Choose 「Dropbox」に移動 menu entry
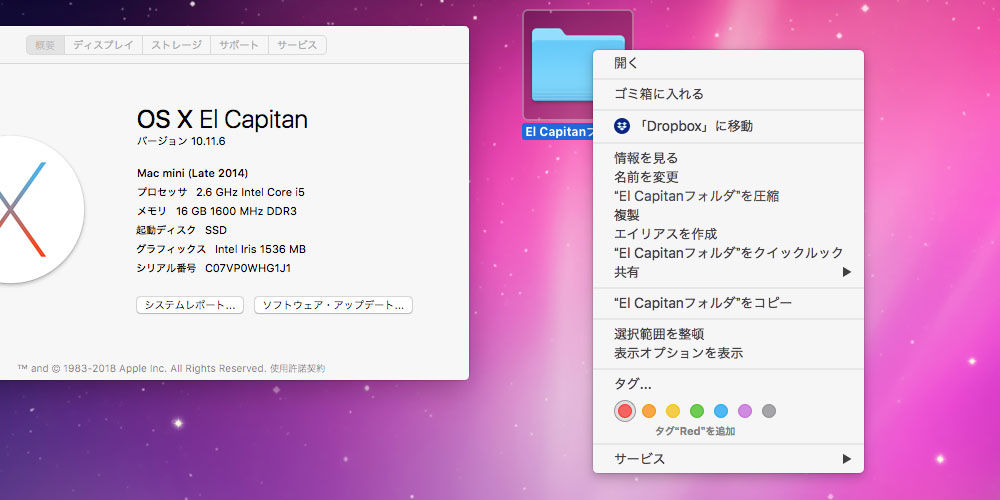Screen dimensions: 1000x500 [728, 126]
